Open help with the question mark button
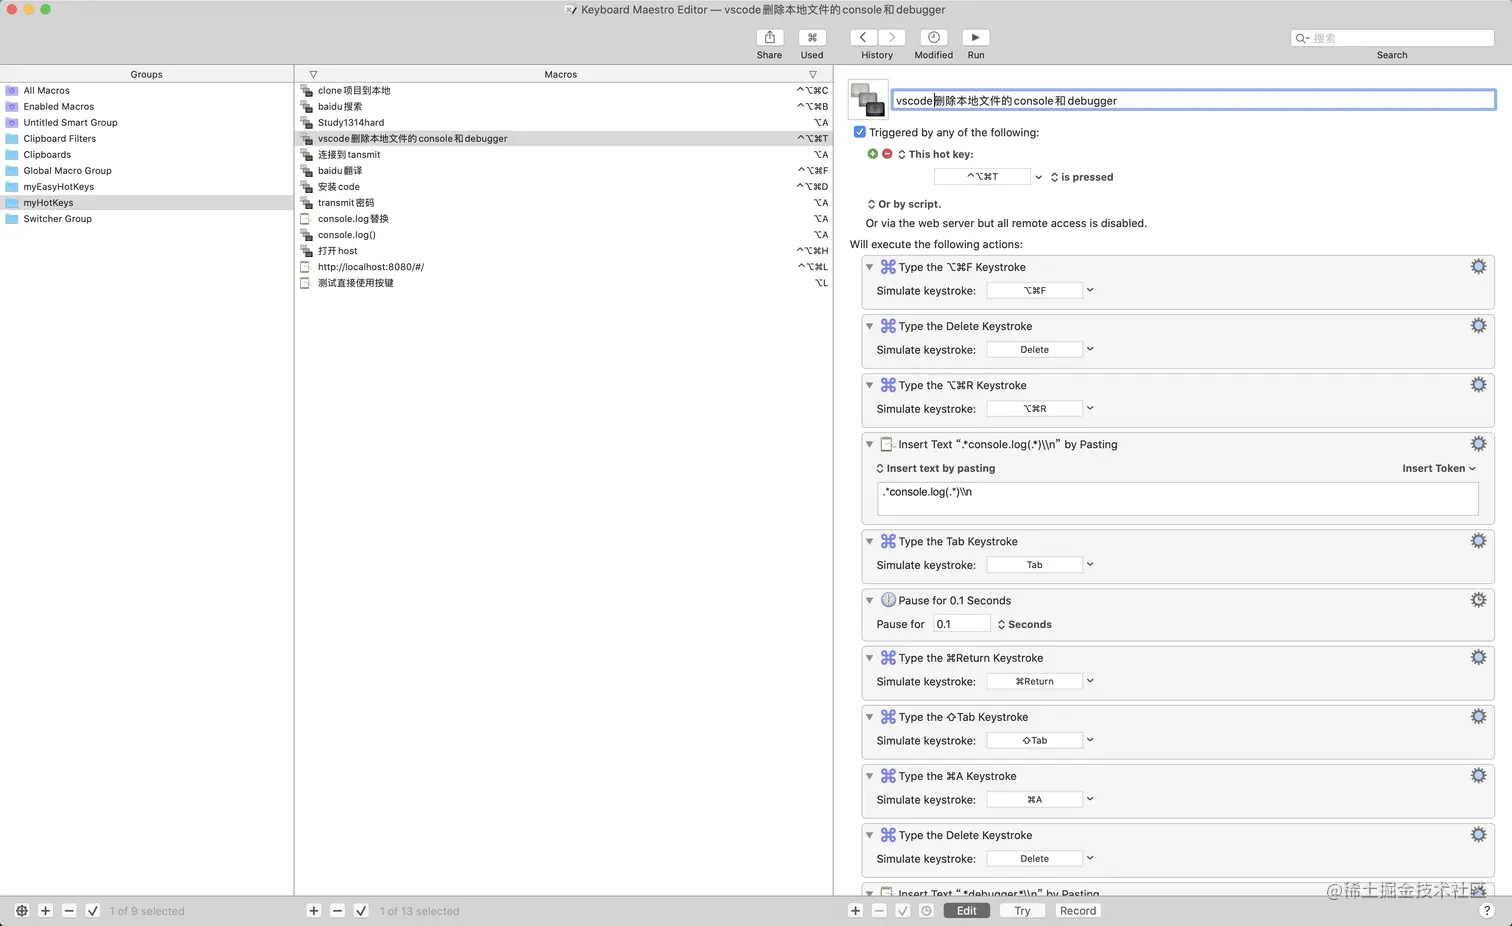1512x926 pixels. click(x=1487, y=911)
